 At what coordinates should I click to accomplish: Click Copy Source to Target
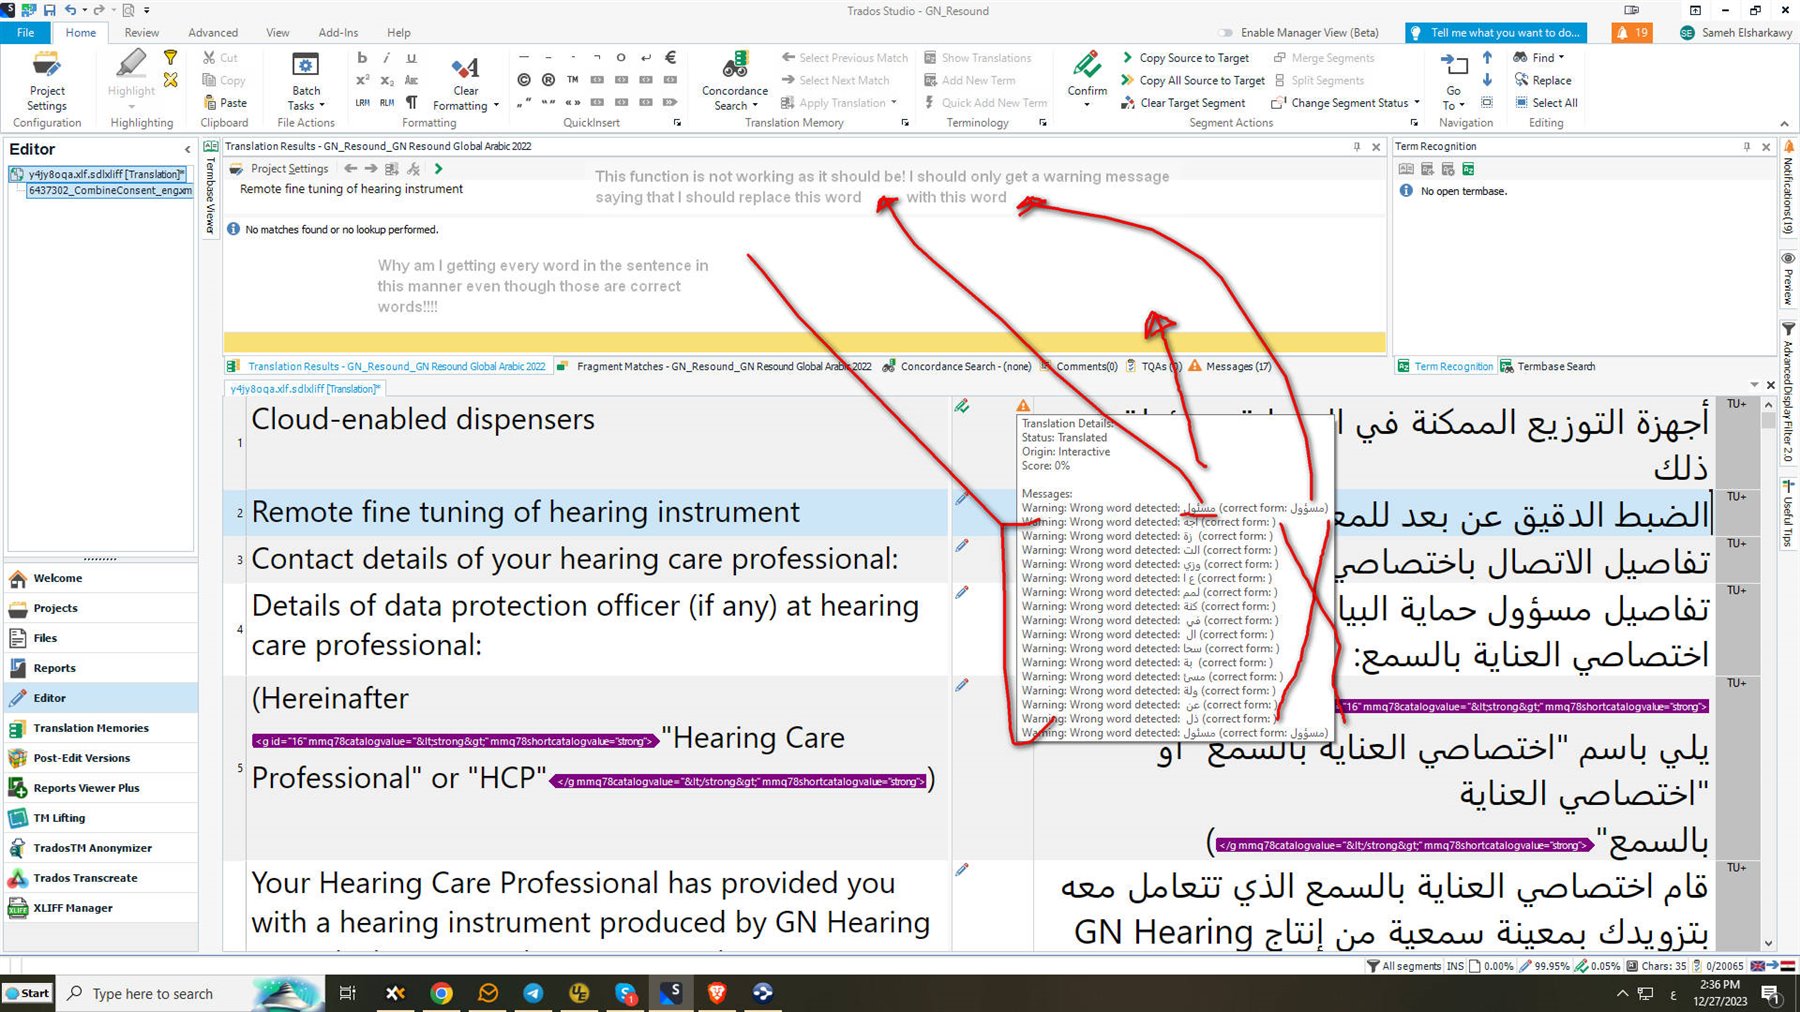click(x=1185, y=58)
